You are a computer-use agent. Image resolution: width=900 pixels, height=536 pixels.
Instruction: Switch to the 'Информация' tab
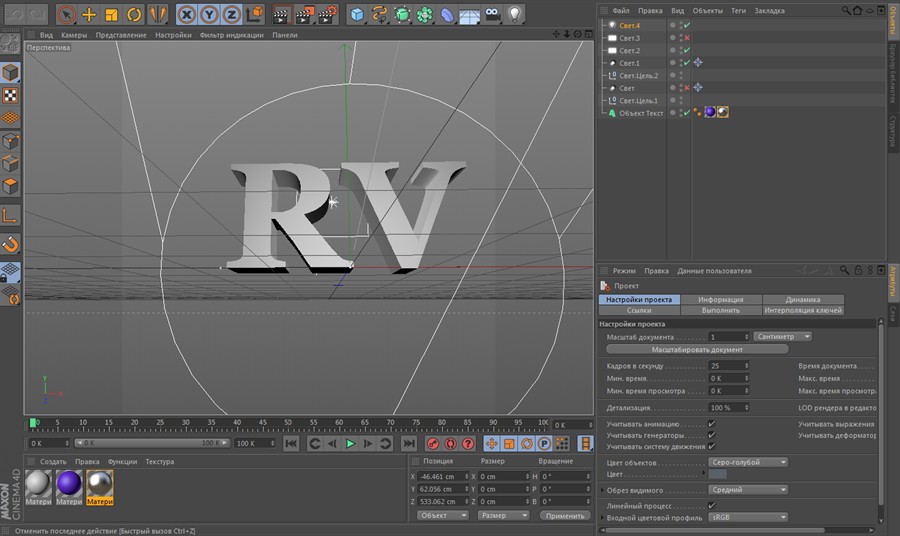720,299
